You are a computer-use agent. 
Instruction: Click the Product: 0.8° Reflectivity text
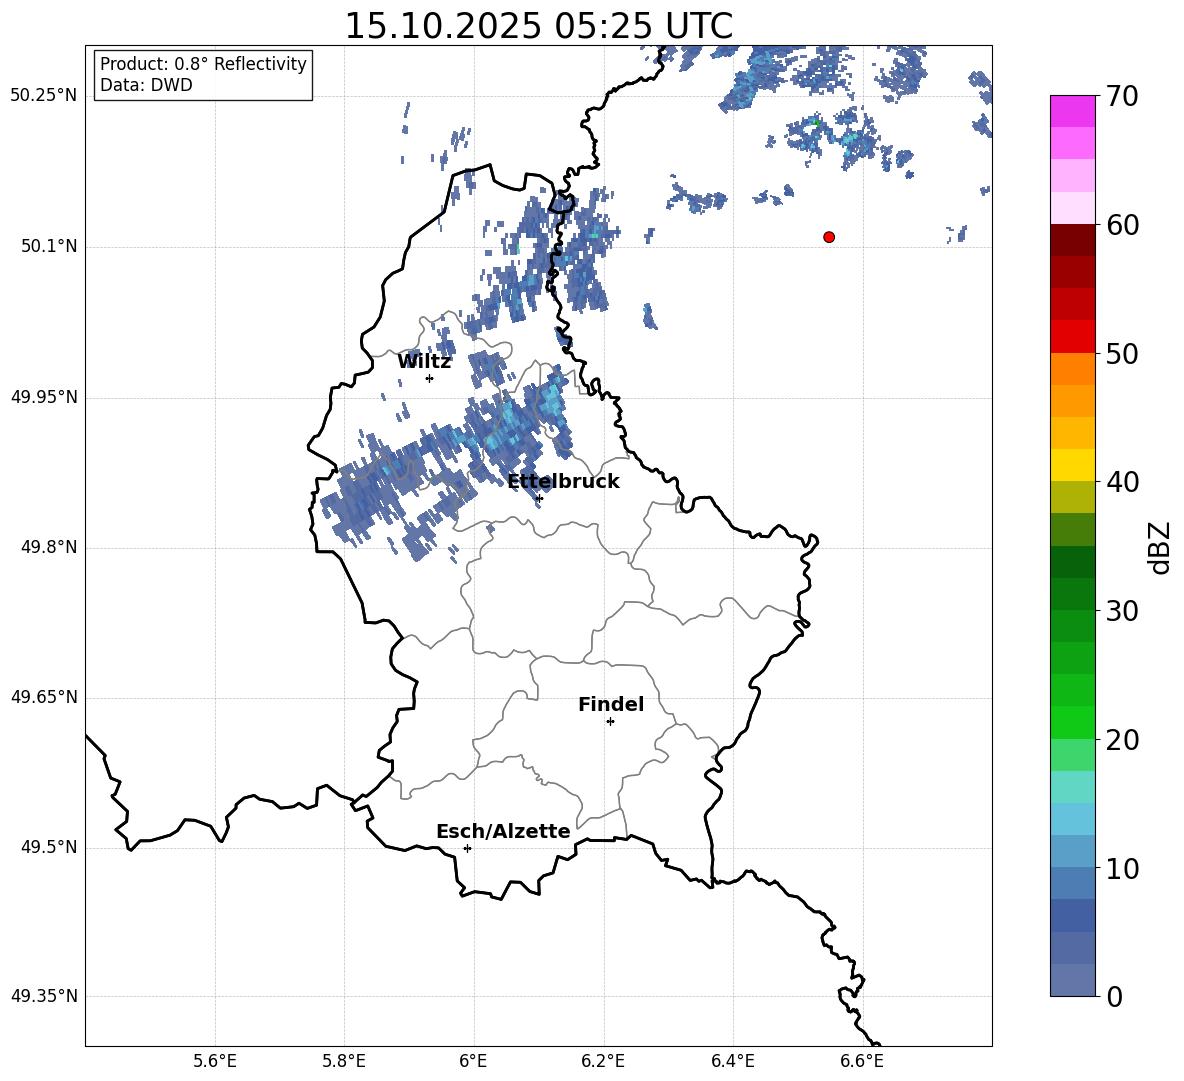(203, 64)
